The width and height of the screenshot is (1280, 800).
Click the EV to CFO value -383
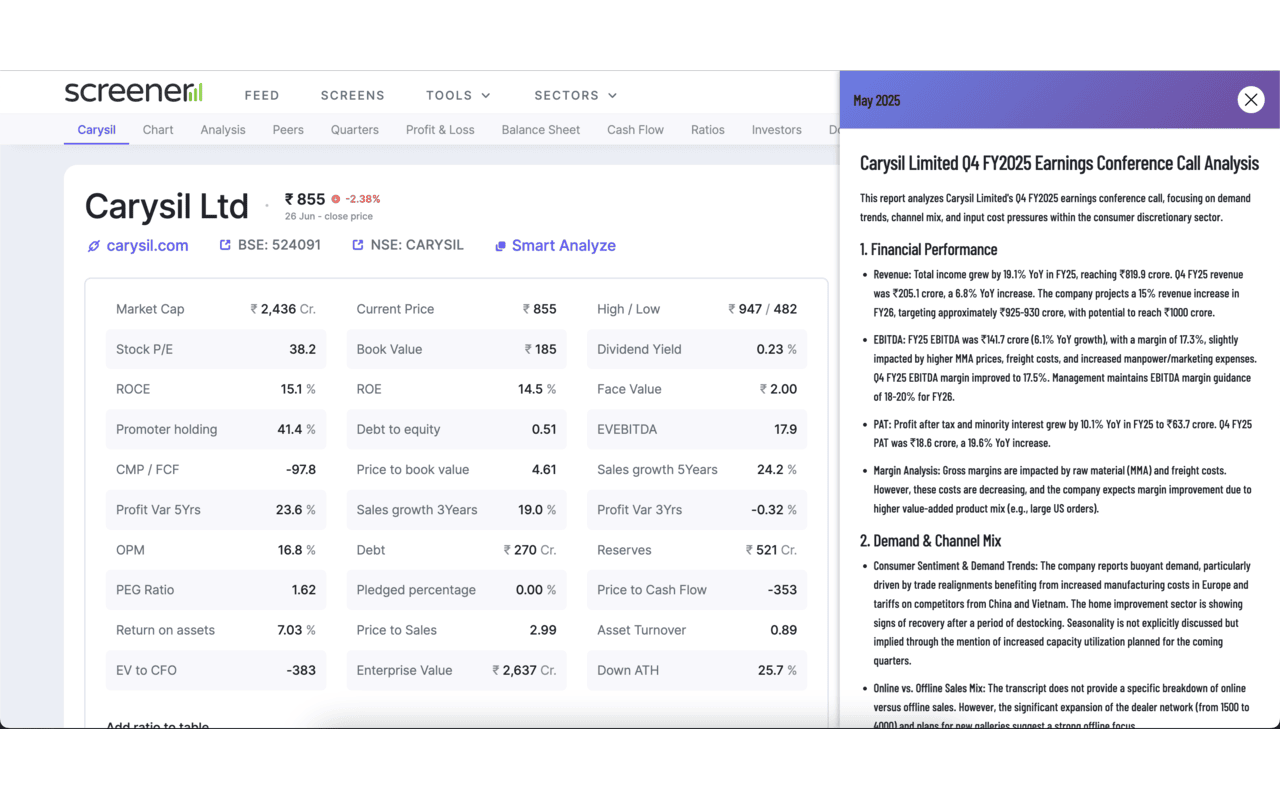[x=301, y=670]
